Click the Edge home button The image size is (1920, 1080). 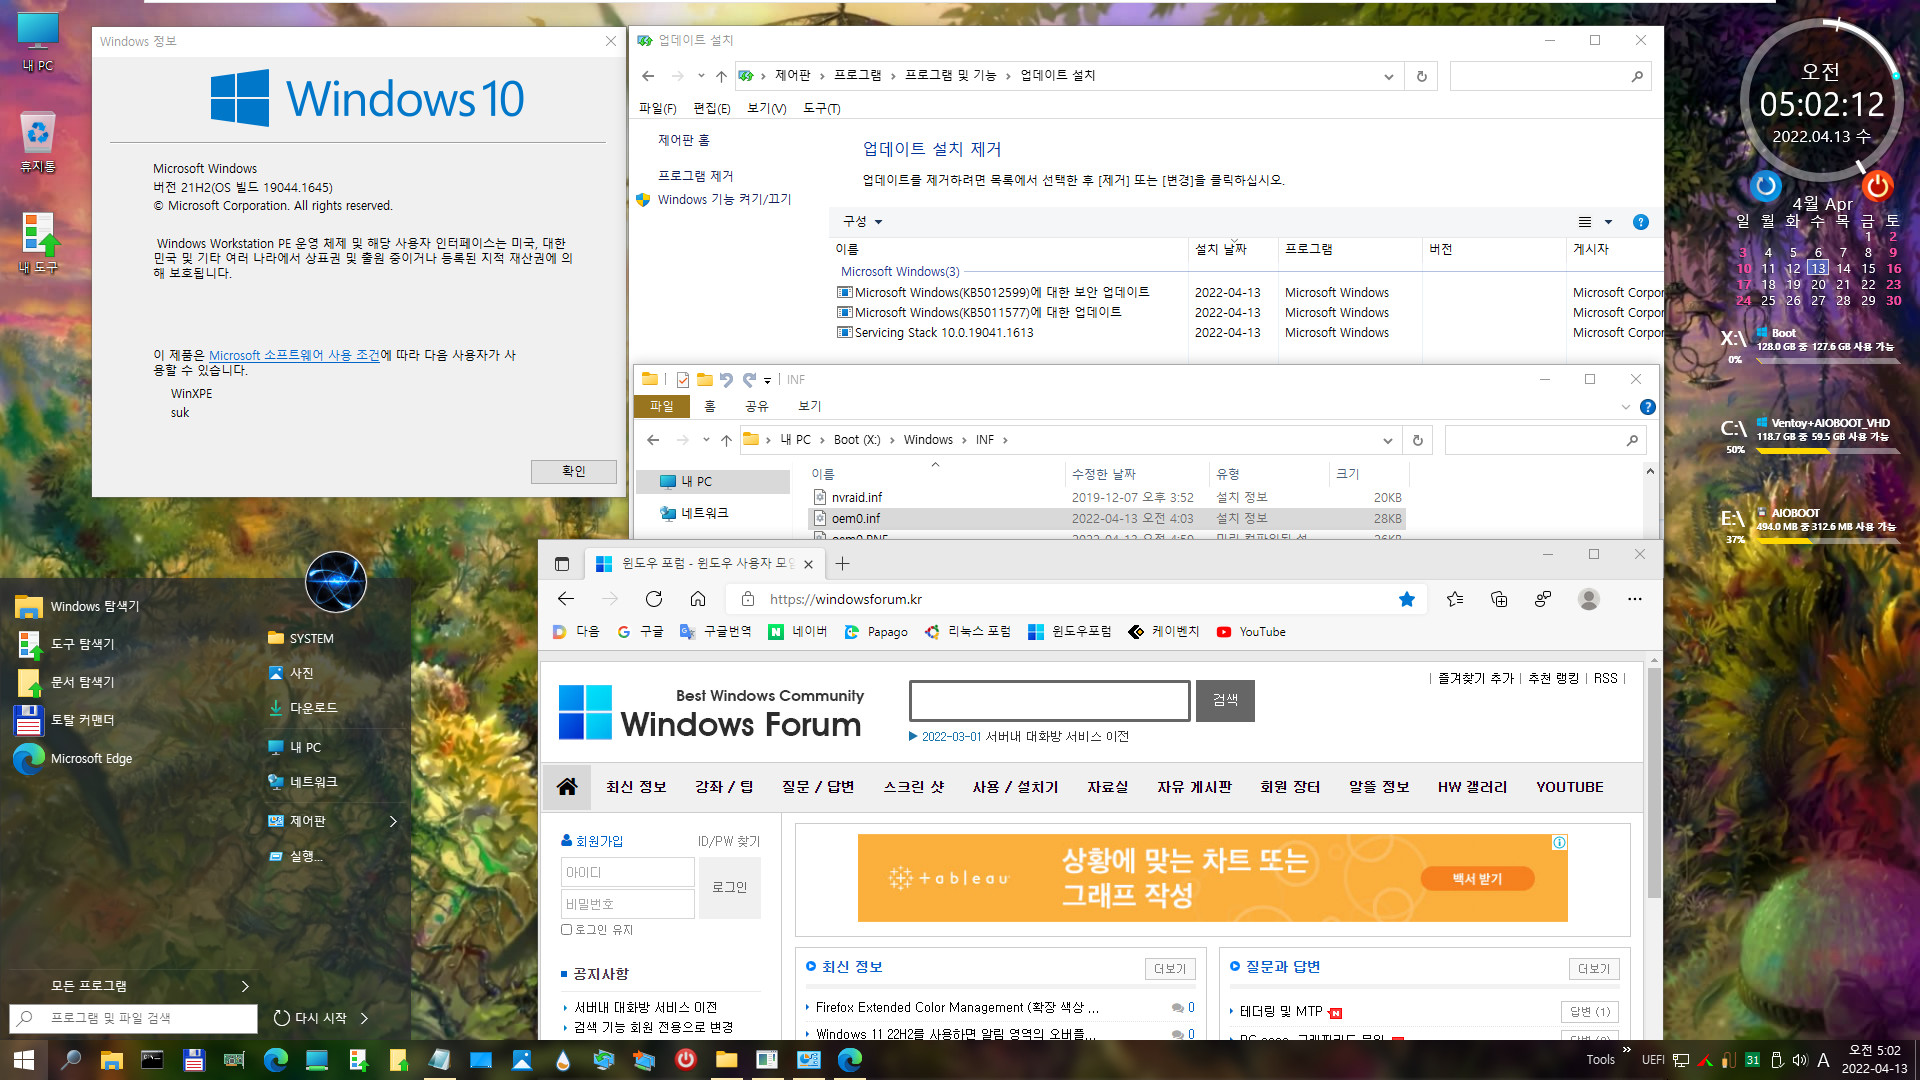point(698,599)
